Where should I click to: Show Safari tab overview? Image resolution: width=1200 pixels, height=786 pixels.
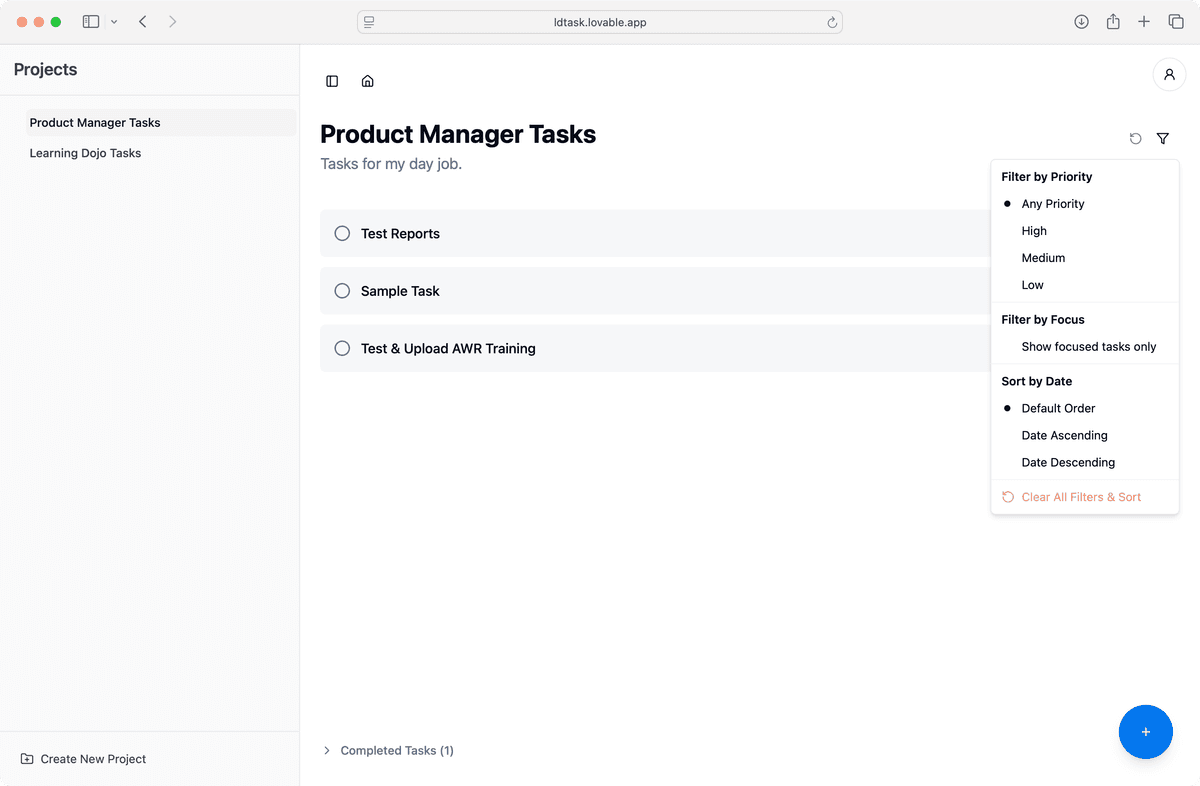pos(1176,22)
